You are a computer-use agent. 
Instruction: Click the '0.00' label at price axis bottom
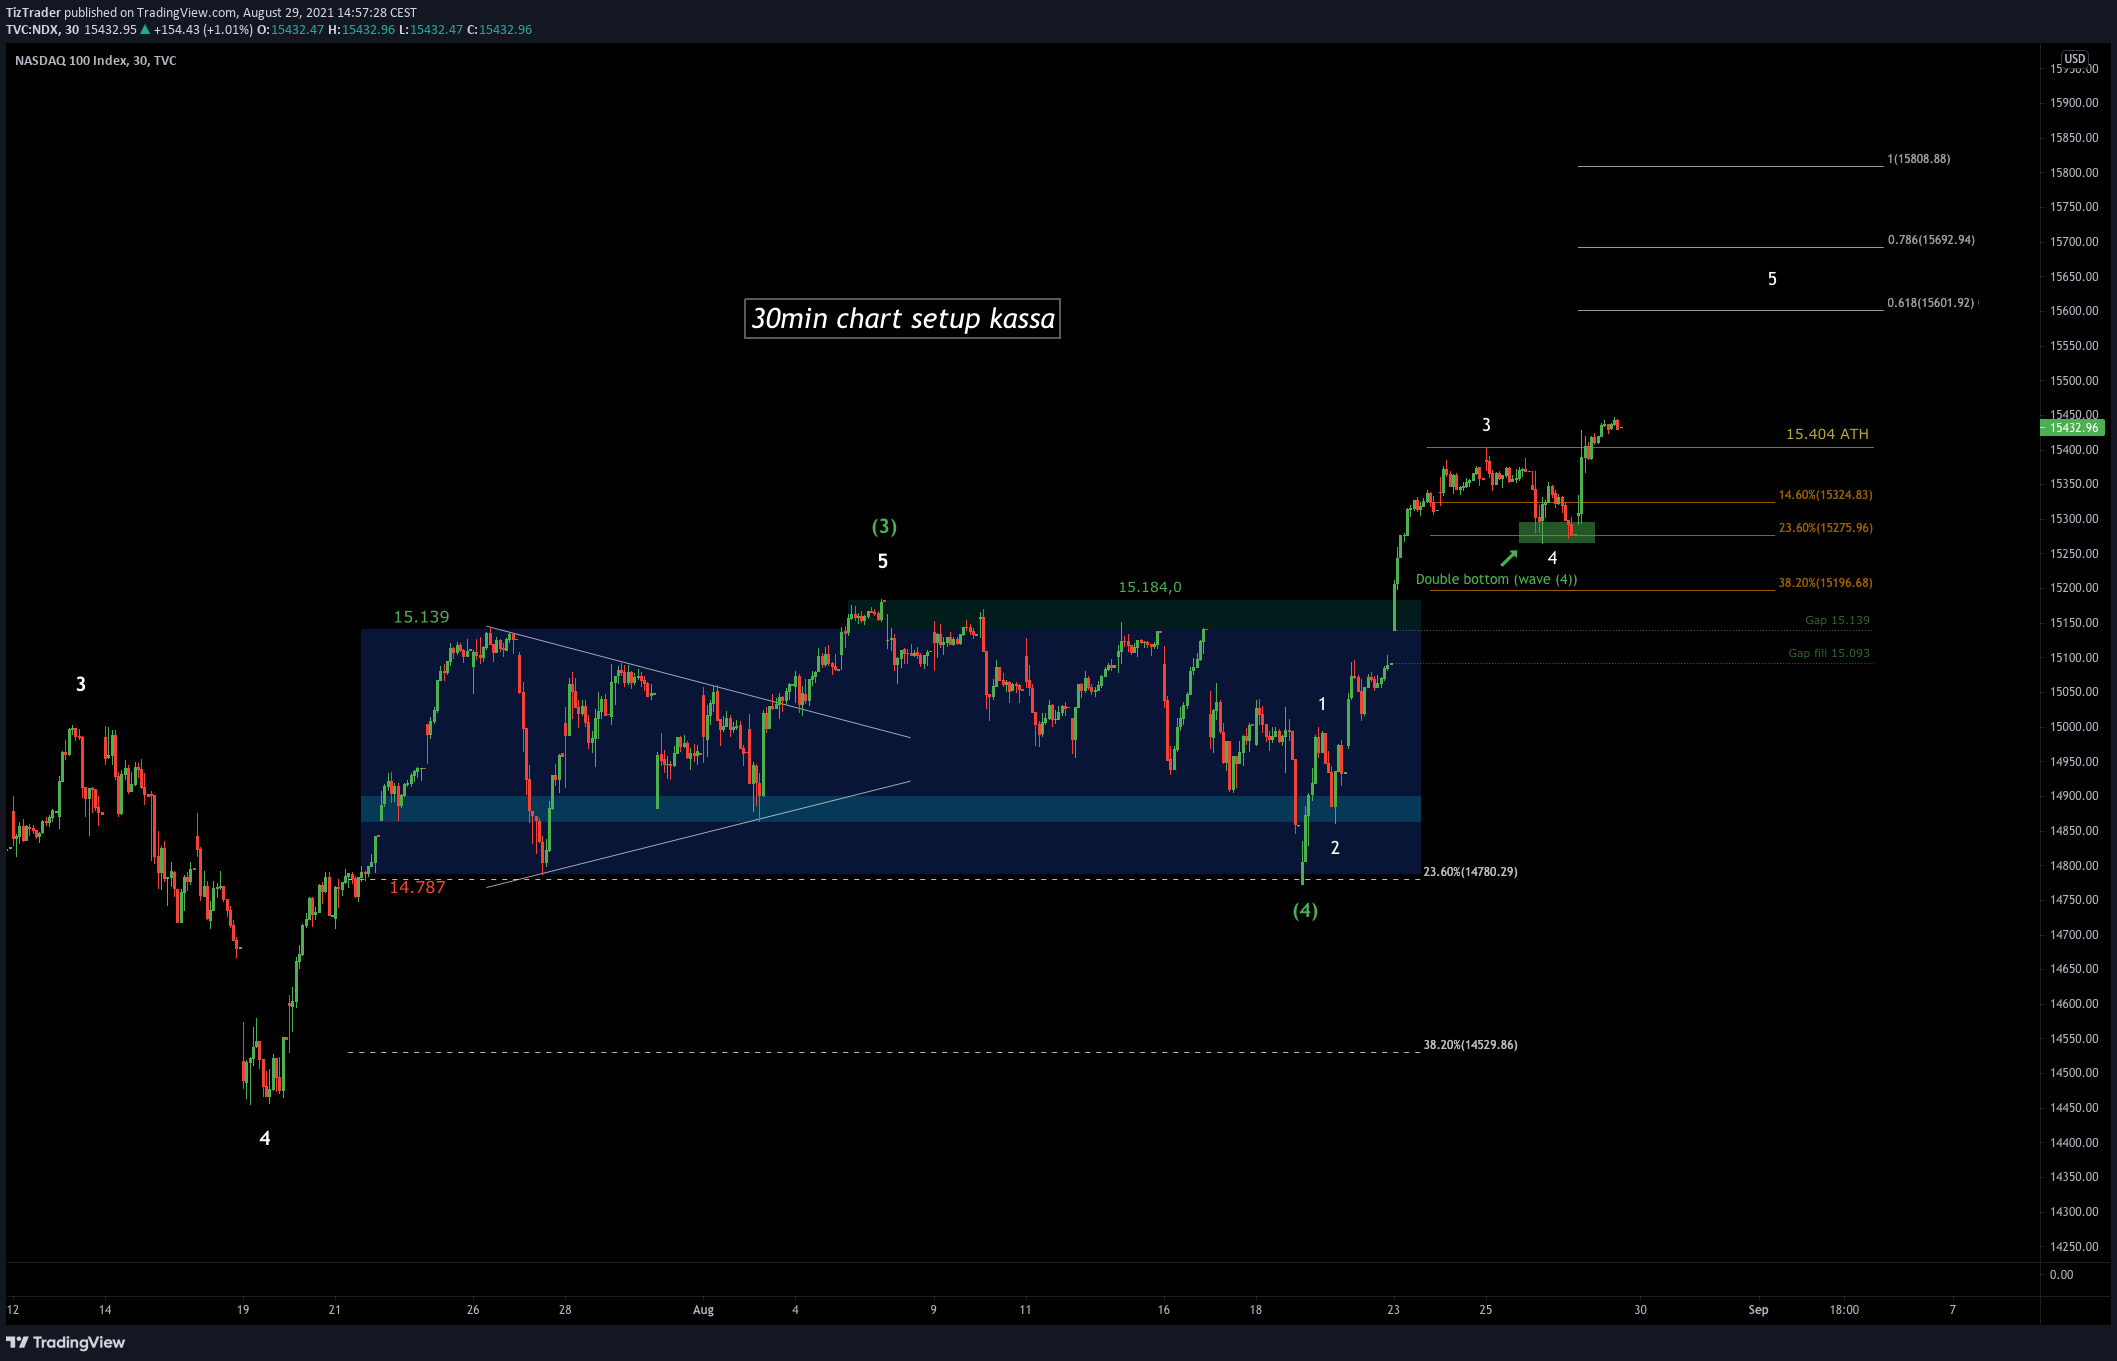click(x=2062, y=1275)
